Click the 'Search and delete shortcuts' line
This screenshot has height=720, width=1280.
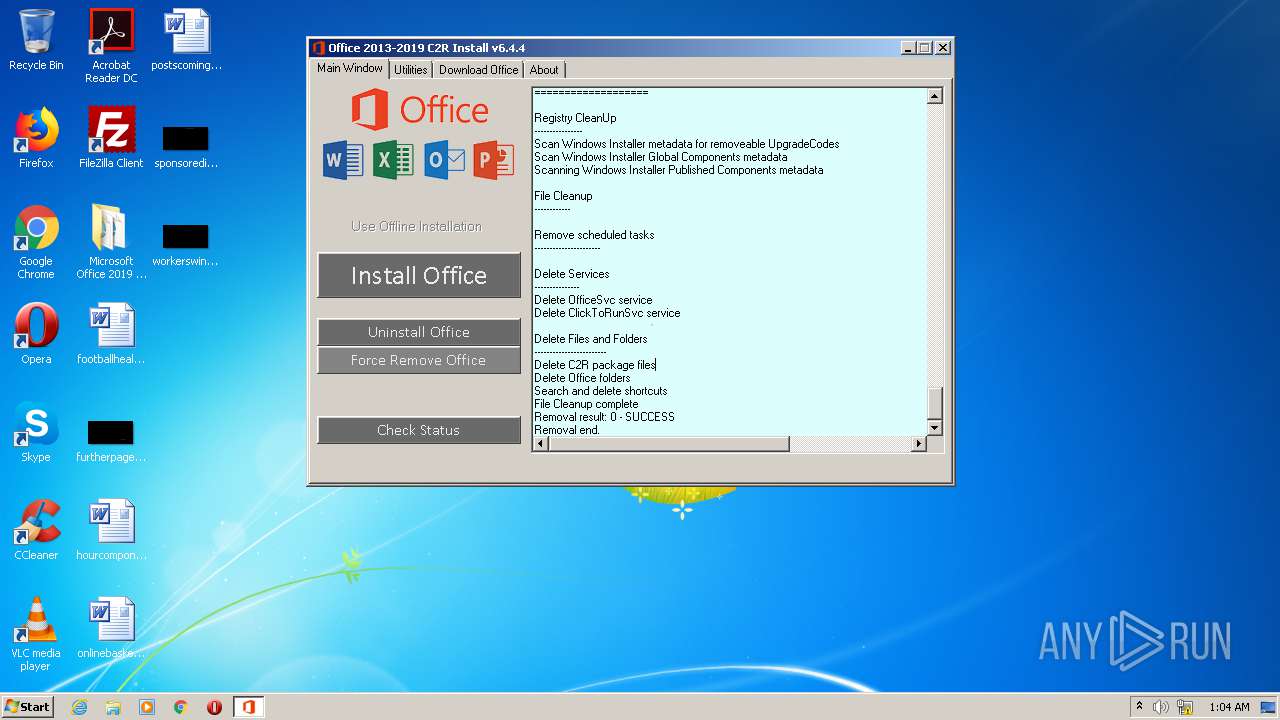(600, 391)
